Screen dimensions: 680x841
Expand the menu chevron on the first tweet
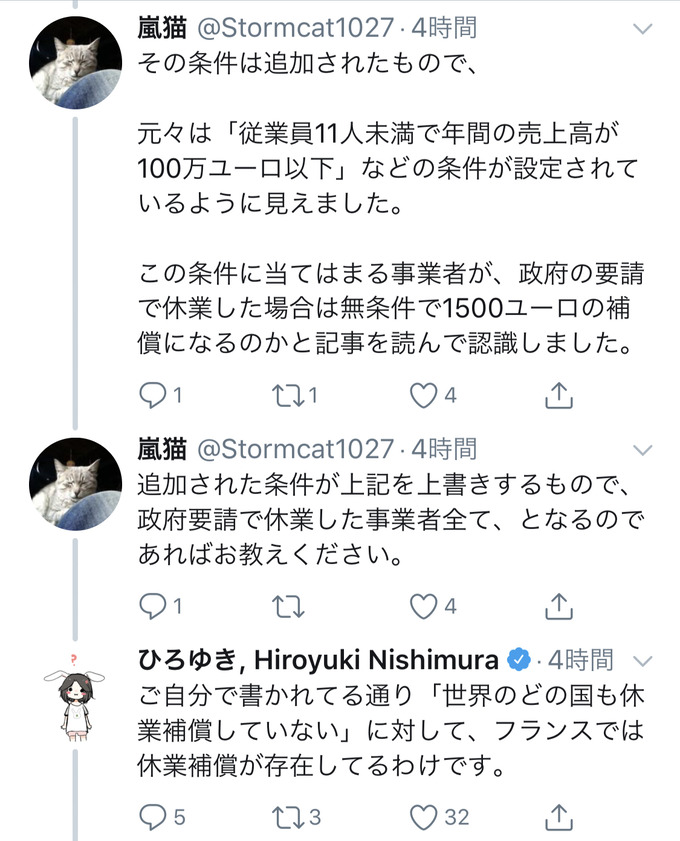click(x=641, y=29)
